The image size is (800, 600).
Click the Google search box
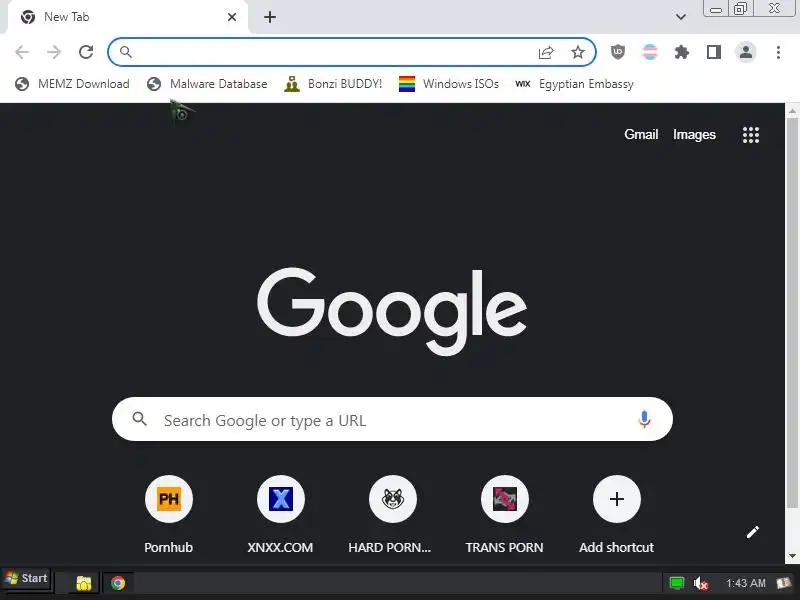(x=392, y=419)
